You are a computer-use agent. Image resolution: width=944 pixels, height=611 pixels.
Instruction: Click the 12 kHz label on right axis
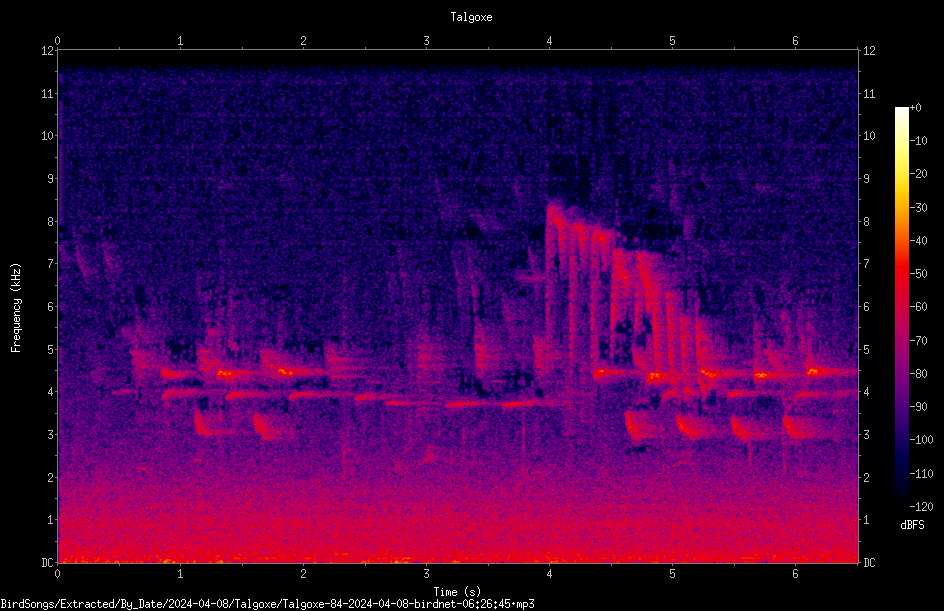(x=869, y=51)
